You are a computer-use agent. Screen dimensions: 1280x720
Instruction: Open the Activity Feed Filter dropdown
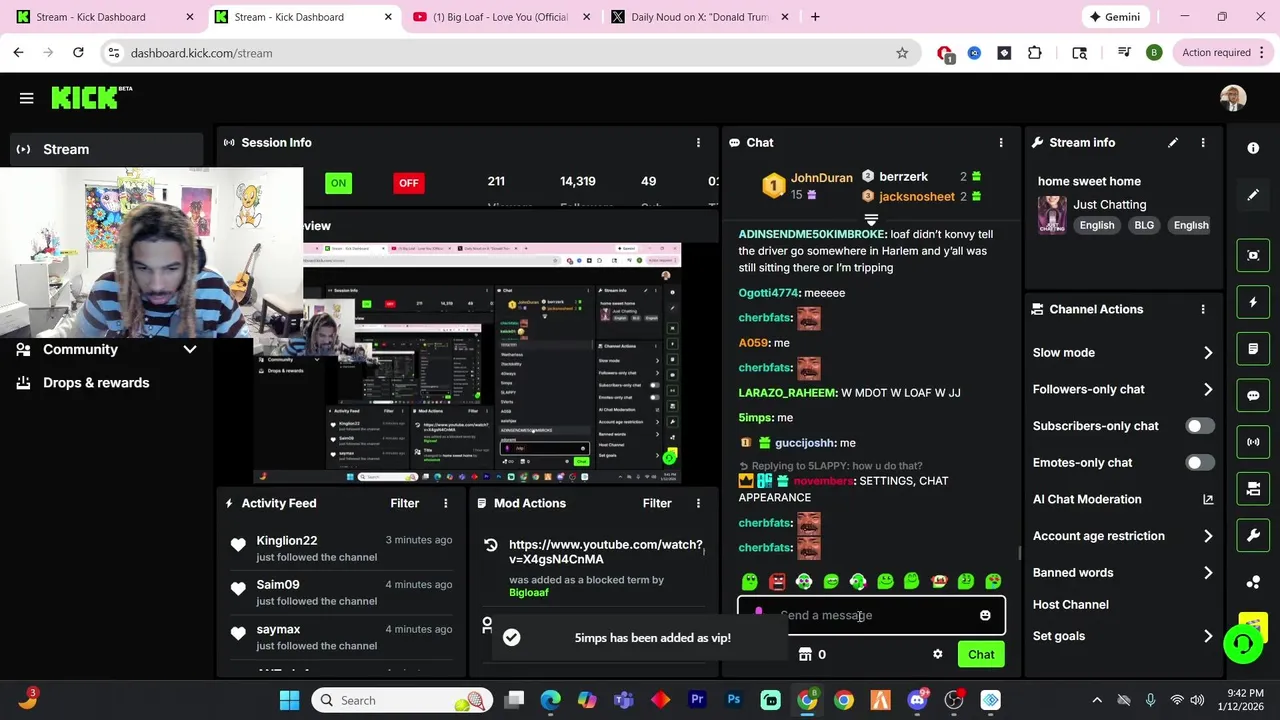404,503
